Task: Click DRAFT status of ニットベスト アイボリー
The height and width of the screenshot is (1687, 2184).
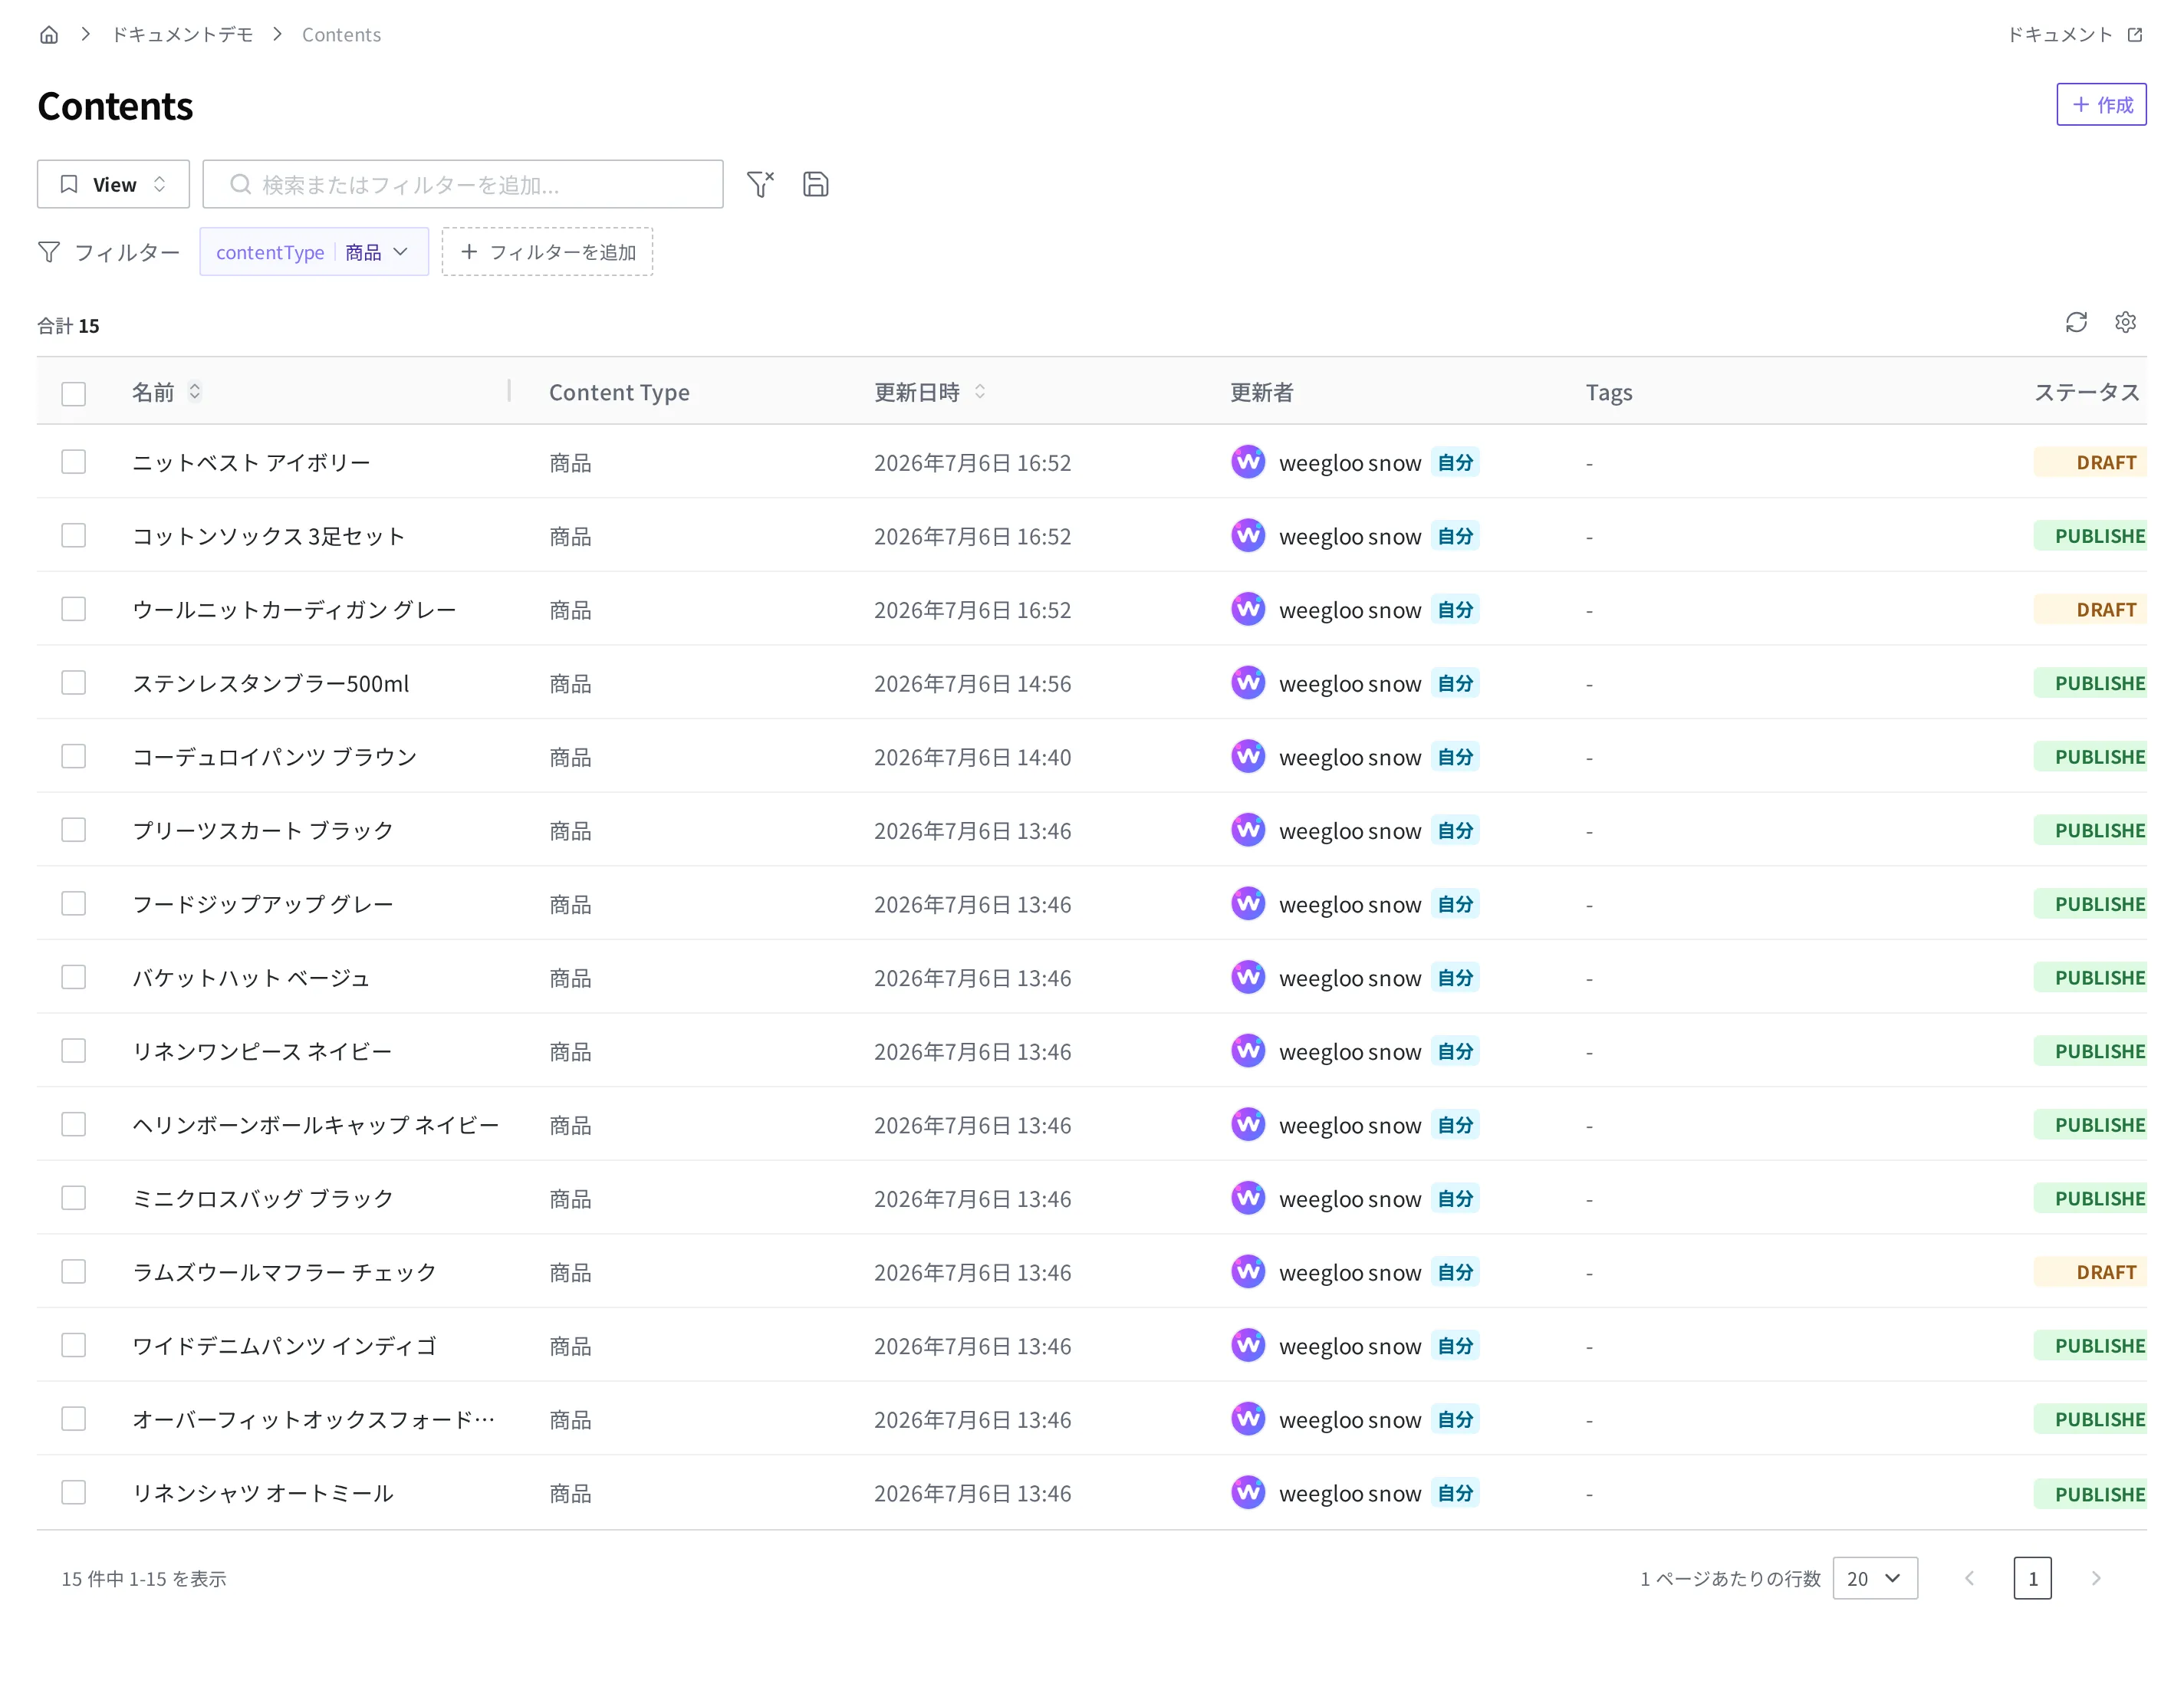Action: pyautogui.click(x=2091, y=462)
